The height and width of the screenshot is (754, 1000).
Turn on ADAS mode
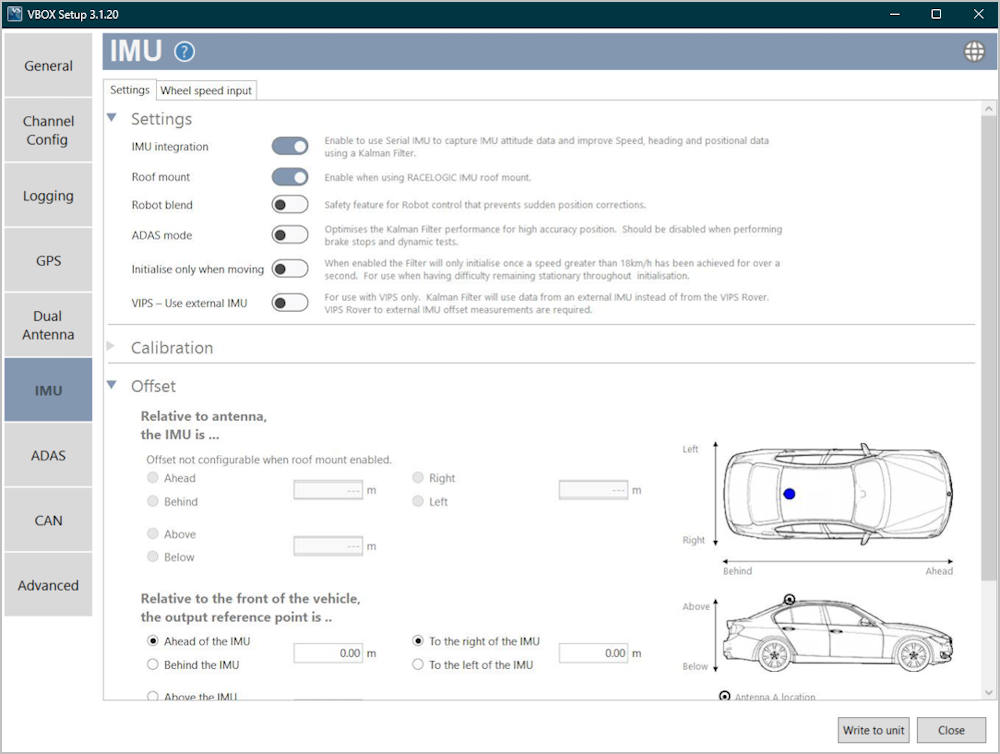click(x=289, y=234)
